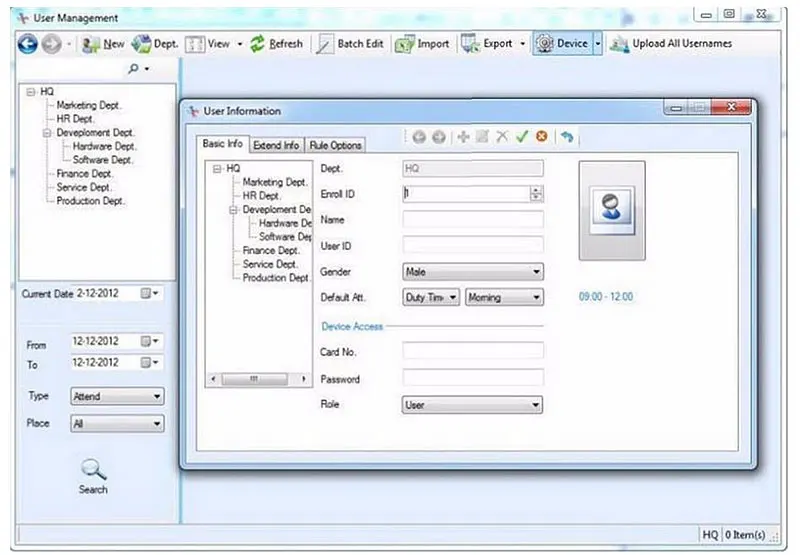800x555 pixels.
Task: Open Batch Edit from the toolbar
Action: click(x=349, y=44)
